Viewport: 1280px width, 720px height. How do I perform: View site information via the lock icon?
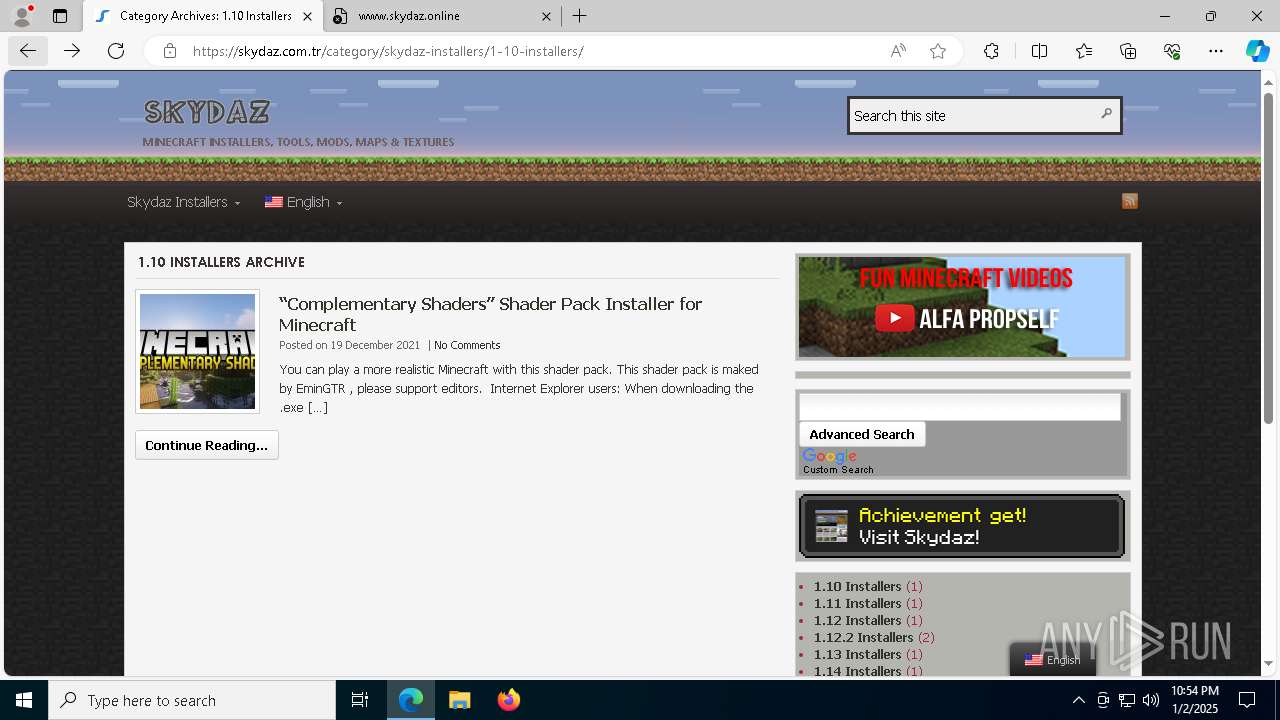coord(170,51)
